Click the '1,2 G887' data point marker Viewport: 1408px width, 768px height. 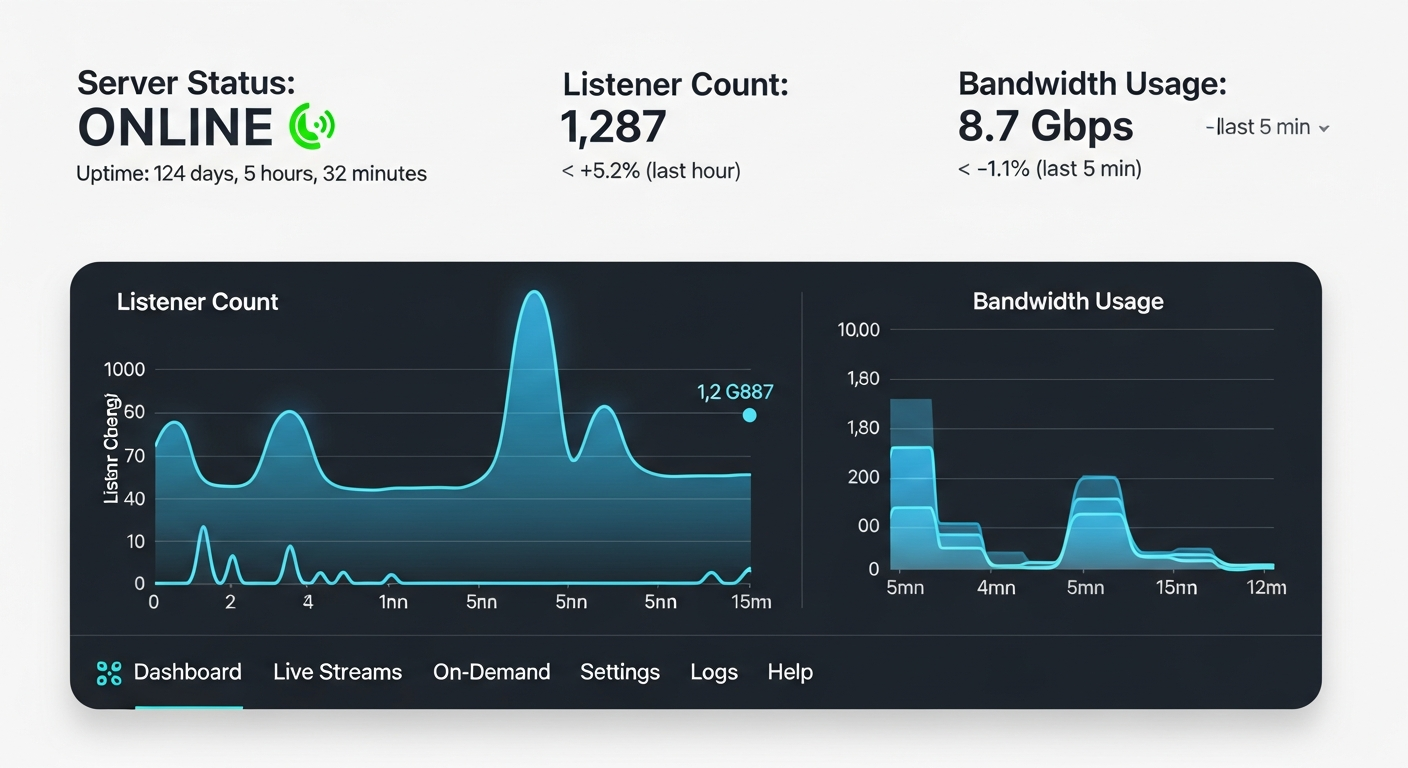click(x=748, y=414)
